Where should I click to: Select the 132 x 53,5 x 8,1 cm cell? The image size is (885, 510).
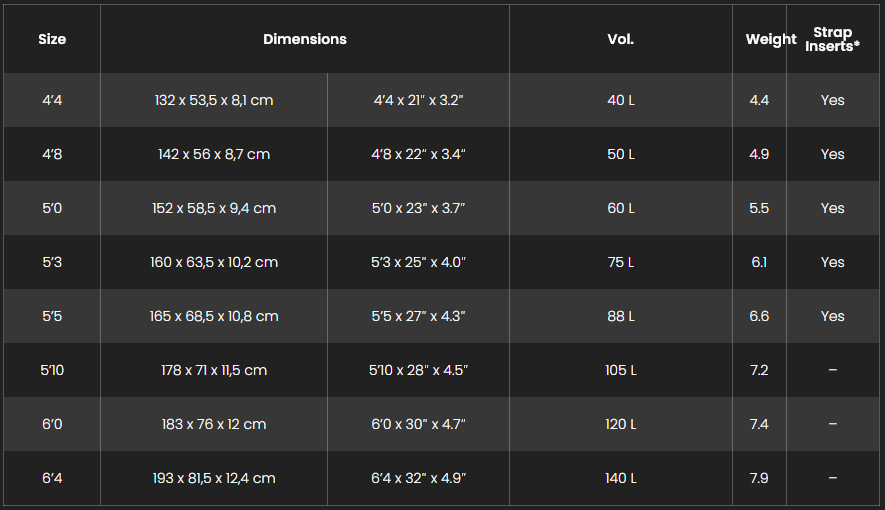tap(214, 100)
